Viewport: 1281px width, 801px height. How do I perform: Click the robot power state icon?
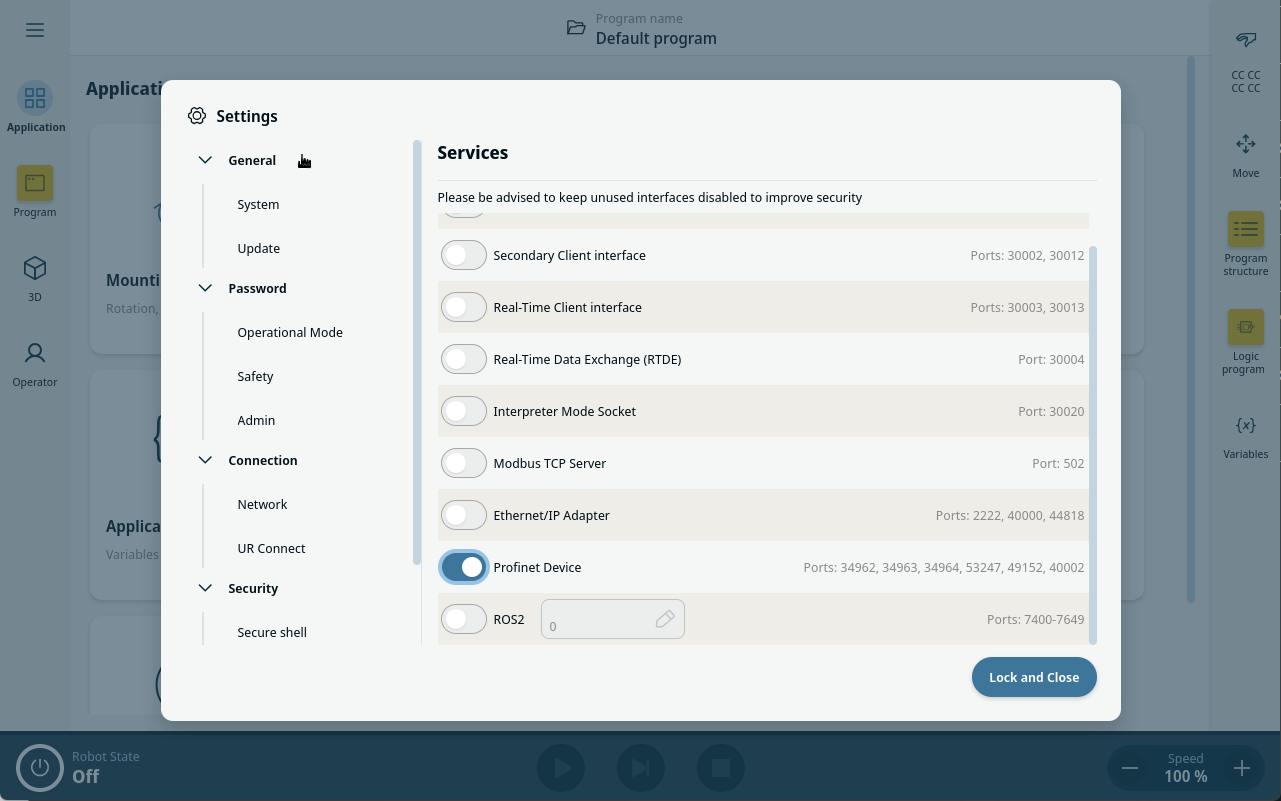tap(40, 768)
